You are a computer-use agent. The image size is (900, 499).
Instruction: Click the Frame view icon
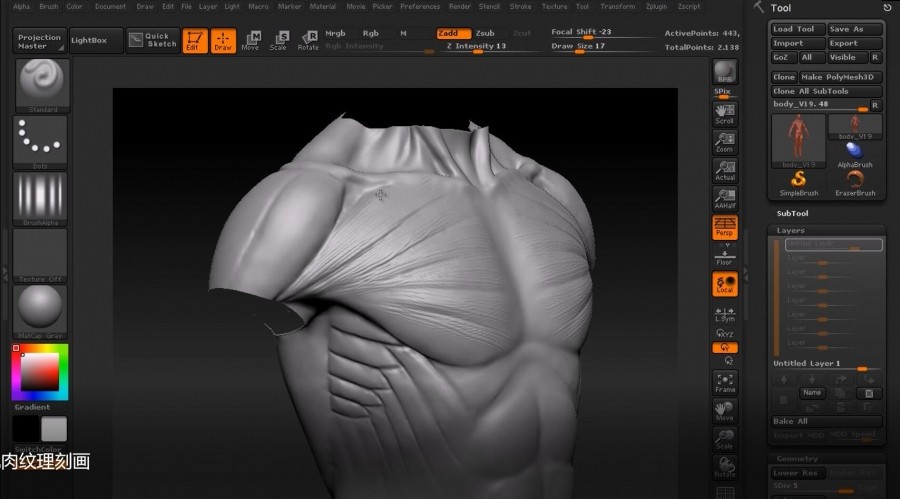[x=725, y=383]
